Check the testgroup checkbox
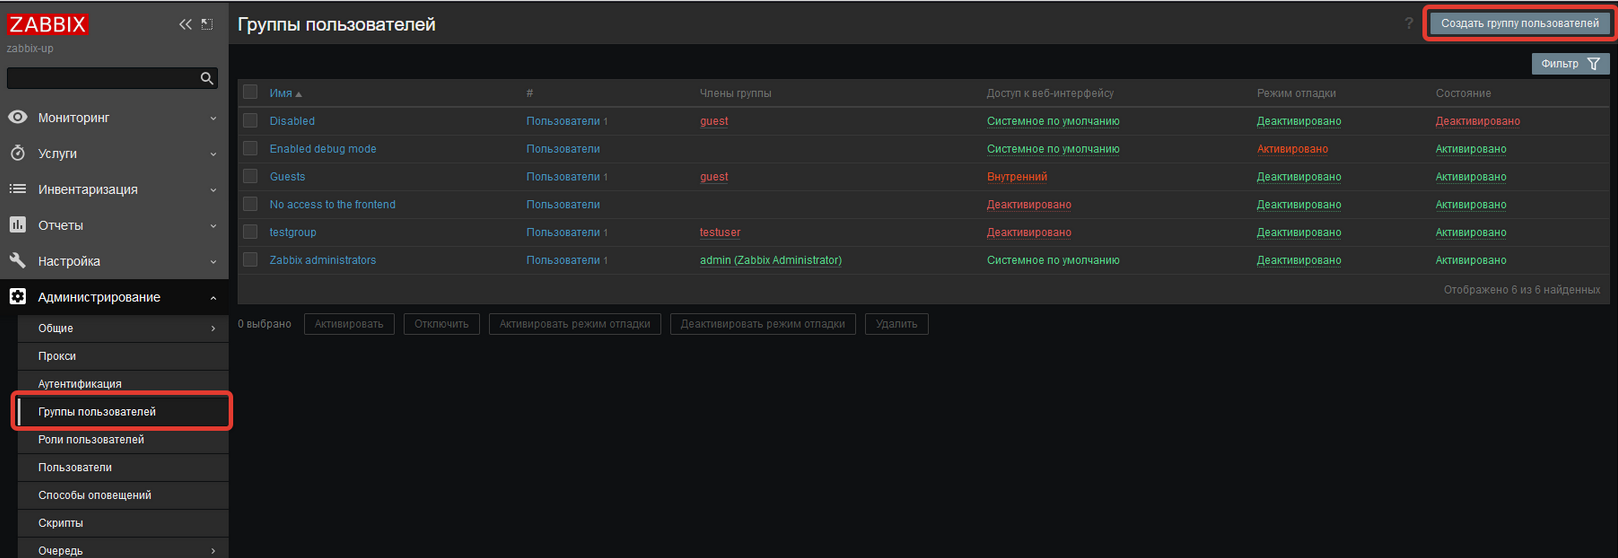This screenshot has height=558, width=1618. click(250, 232)
